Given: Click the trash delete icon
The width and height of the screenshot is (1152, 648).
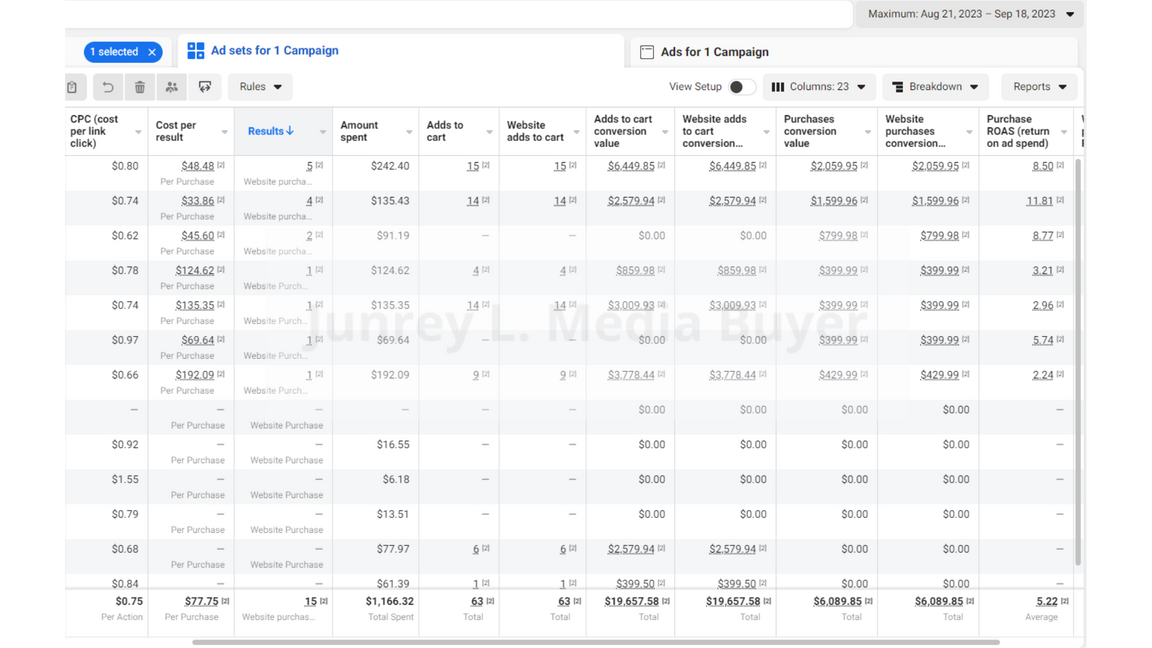Looking at the screenshot, I should (140, 87).
